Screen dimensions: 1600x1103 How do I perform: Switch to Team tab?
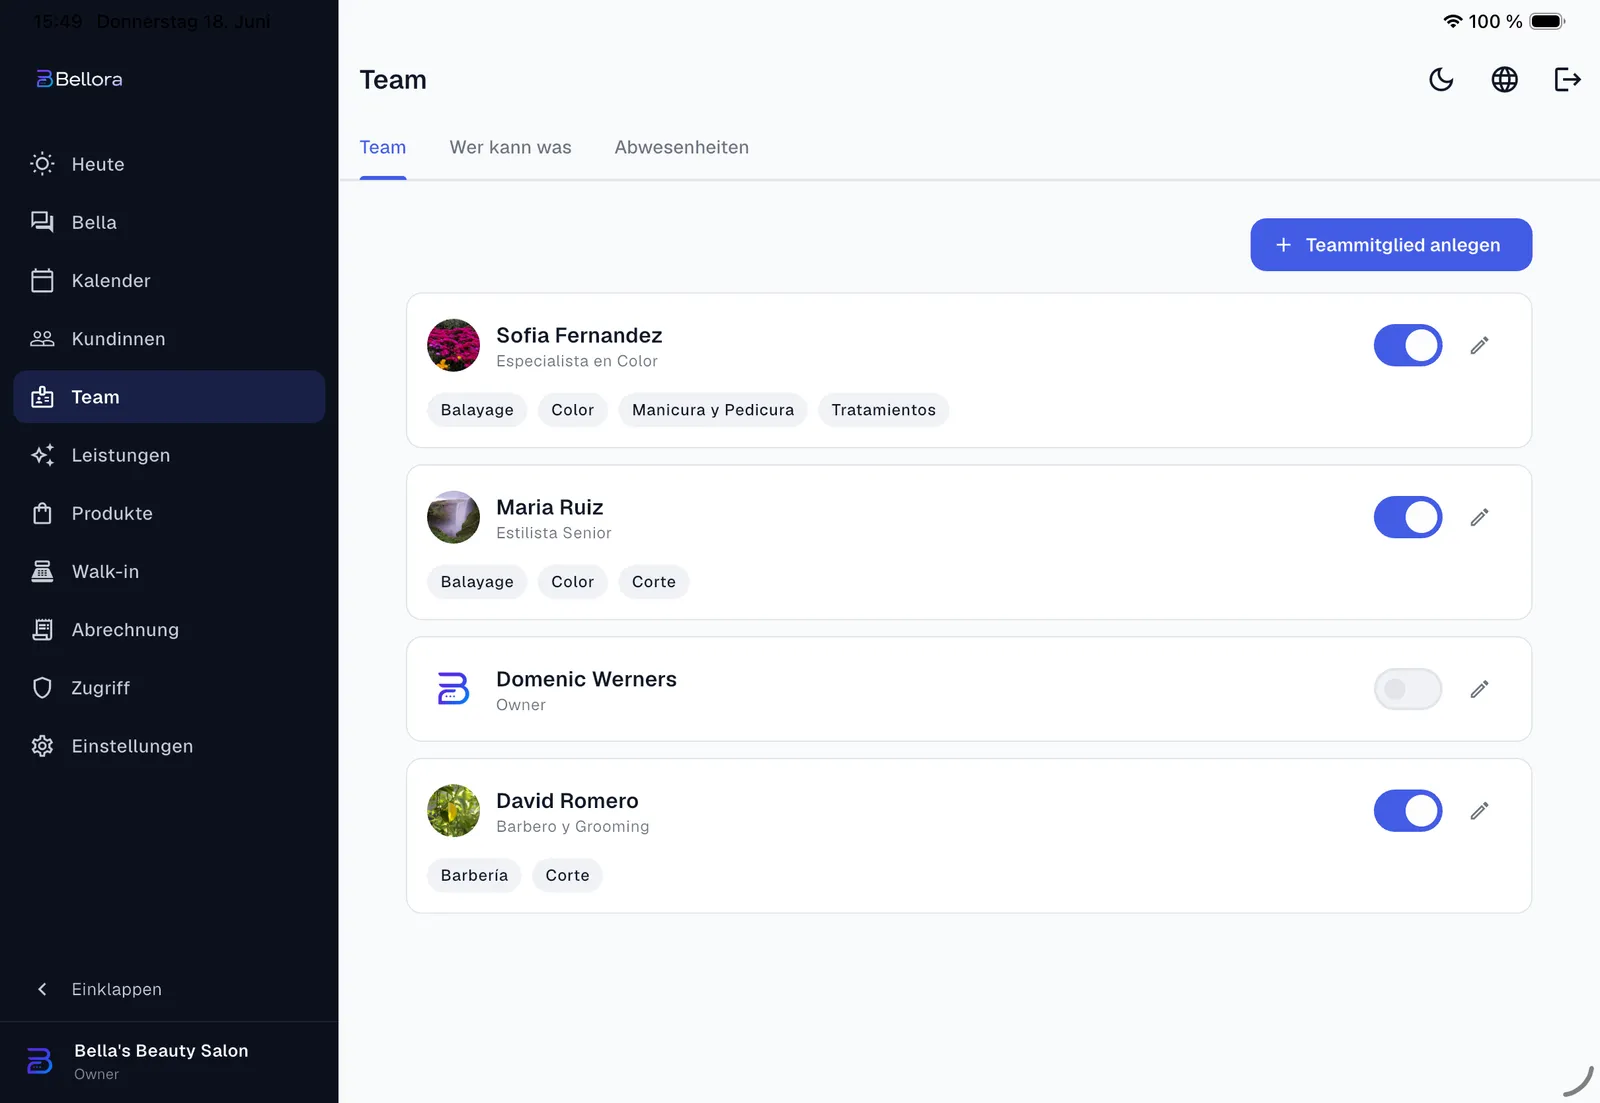383,147
